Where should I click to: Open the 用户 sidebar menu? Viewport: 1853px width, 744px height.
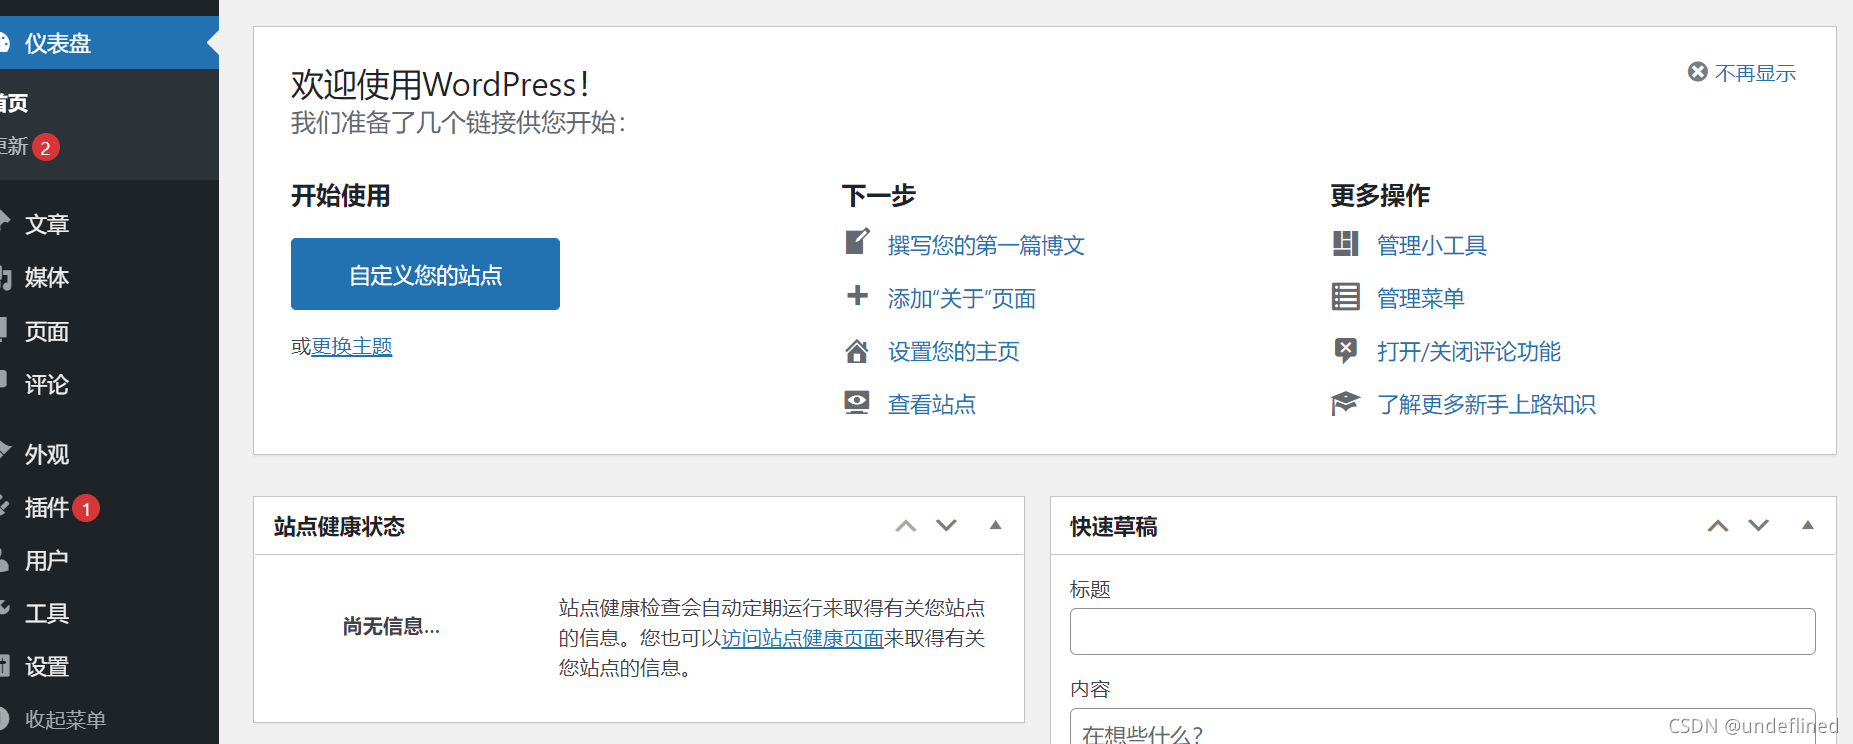(109, 560)
